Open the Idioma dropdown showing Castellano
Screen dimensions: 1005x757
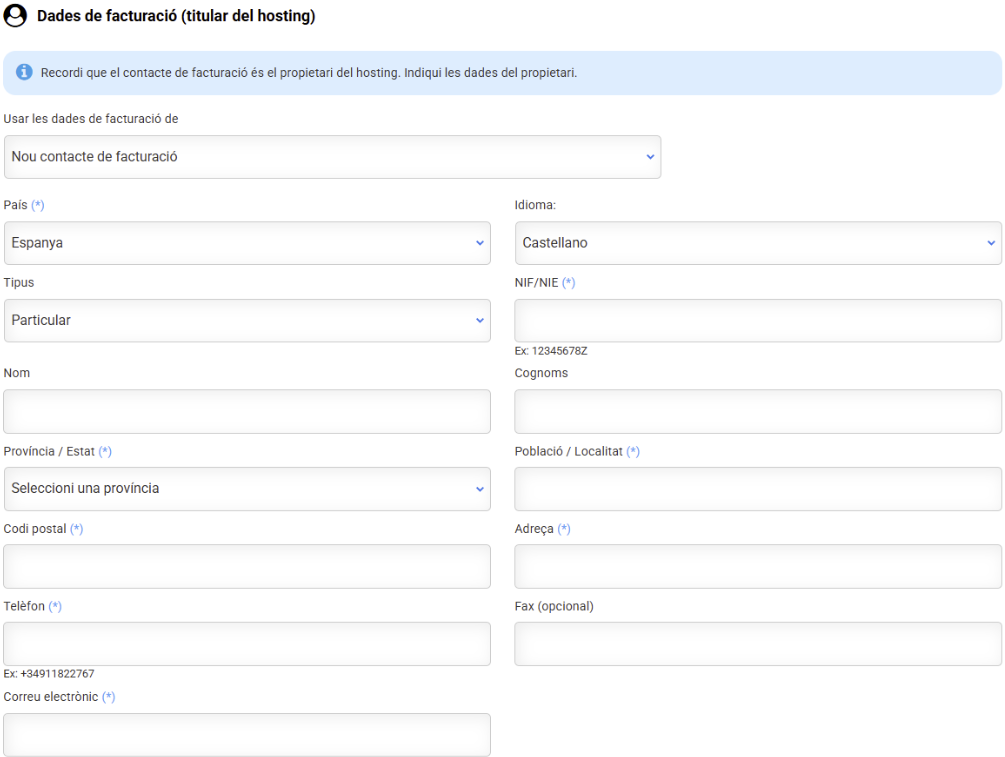coord(757,243)
